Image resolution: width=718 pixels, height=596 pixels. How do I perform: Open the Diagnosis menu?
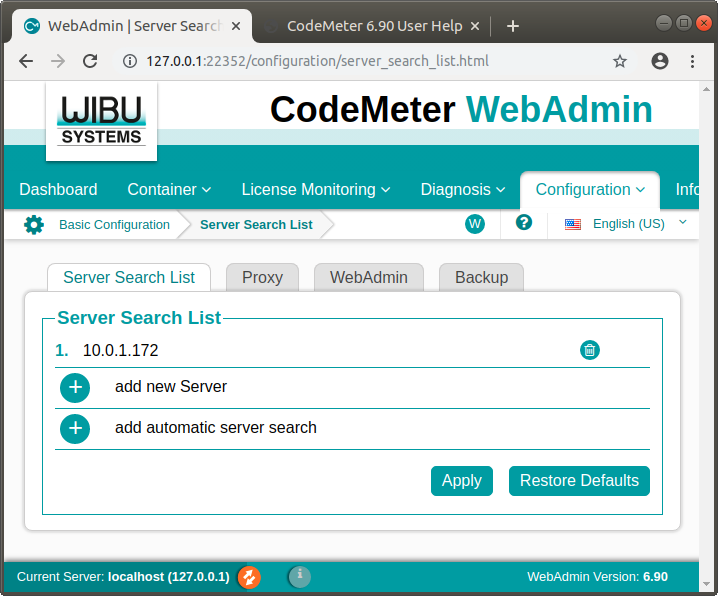click(463, 189)
